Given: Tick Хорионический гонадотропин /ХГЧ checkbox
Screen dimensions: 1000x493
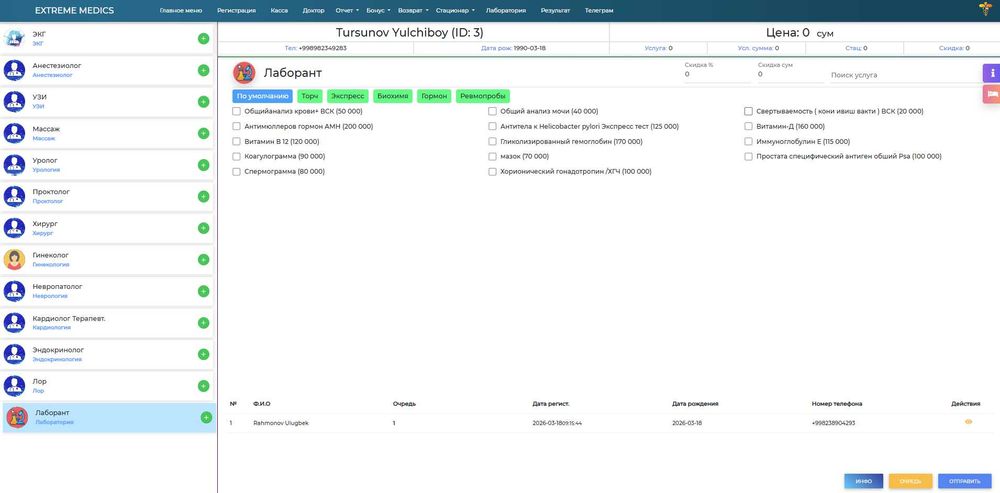Looking at the screenshot, I should click(x=492, y=172).
